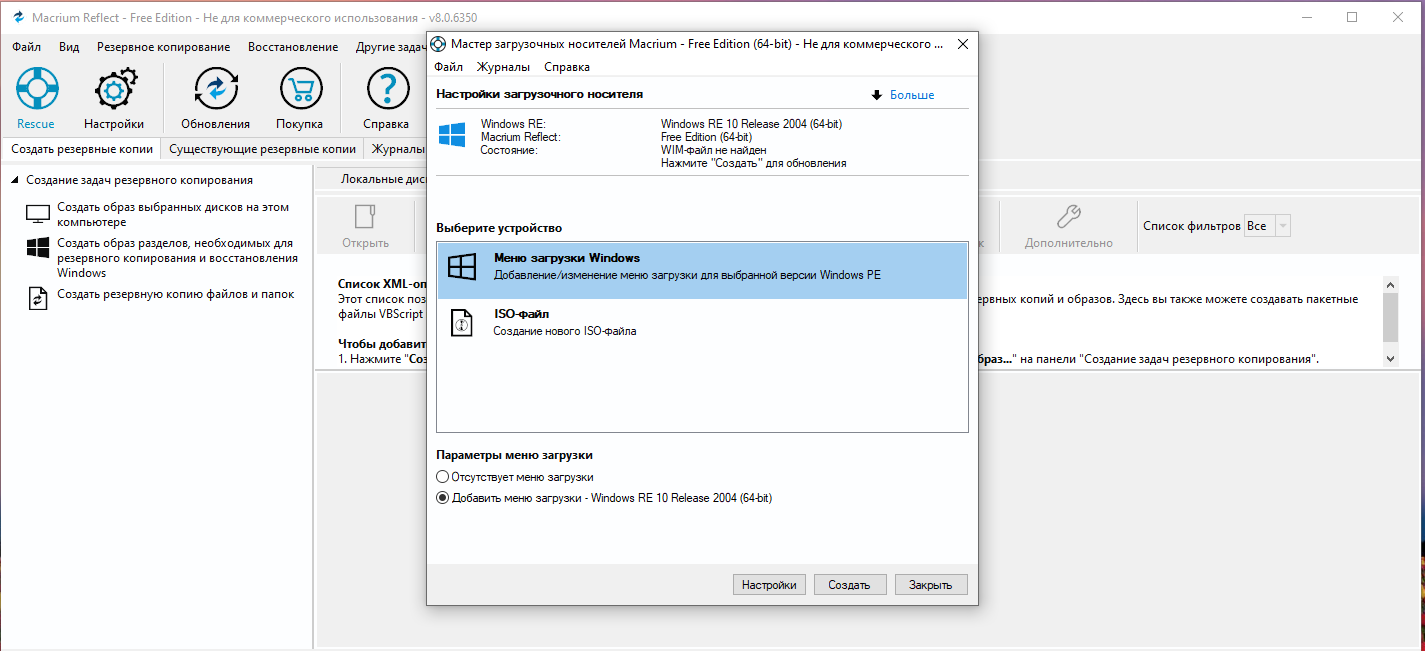Open Настройки gears icon in toolbar
Viewport: 1425px width, 651px height.
(x=114, y=91)
